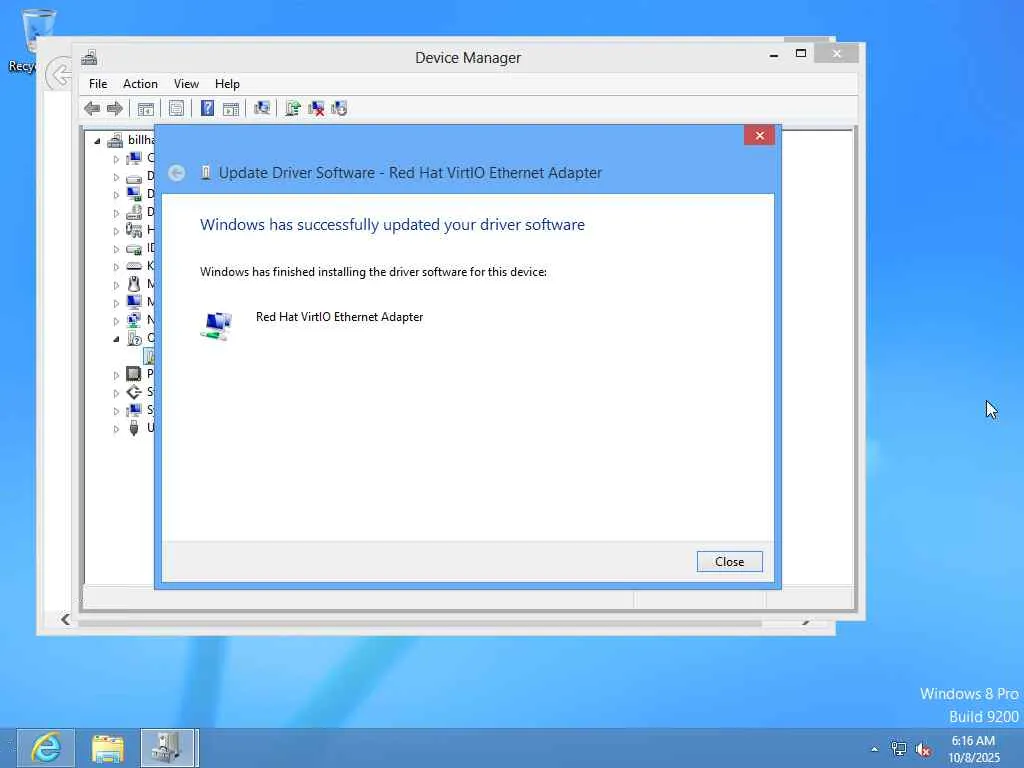Expand the Processors node arrow
This screenshot has width=1024, height=768.
tap(116, 375)
